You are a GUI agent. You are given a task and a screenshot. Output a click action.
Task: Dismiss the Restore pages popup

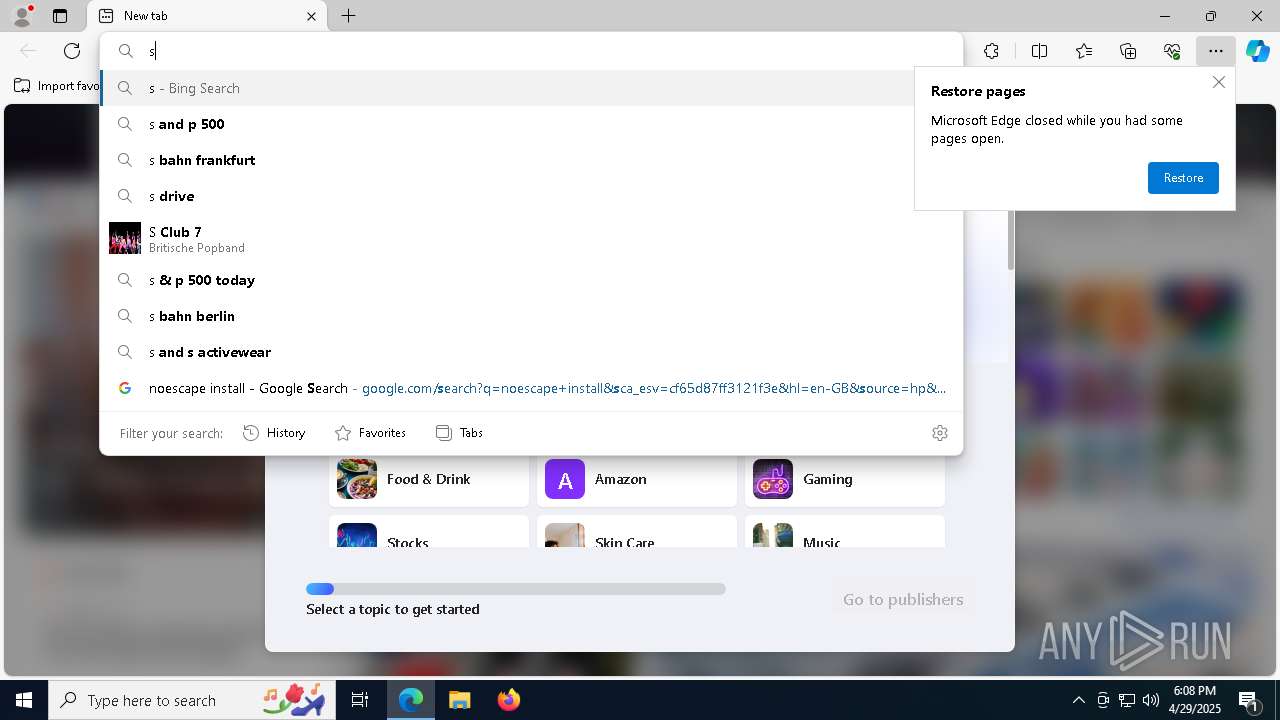click(x=1218, y=82)
